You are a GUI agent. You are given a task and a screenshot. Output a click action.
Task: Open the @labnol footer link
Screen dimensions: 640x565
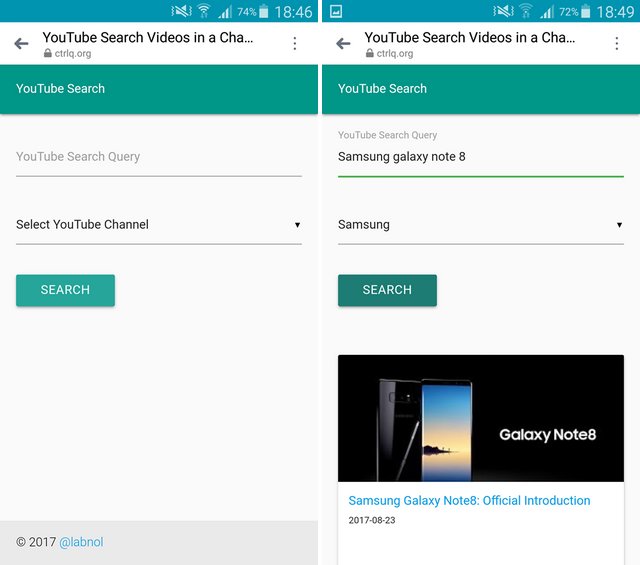[81, 542]
